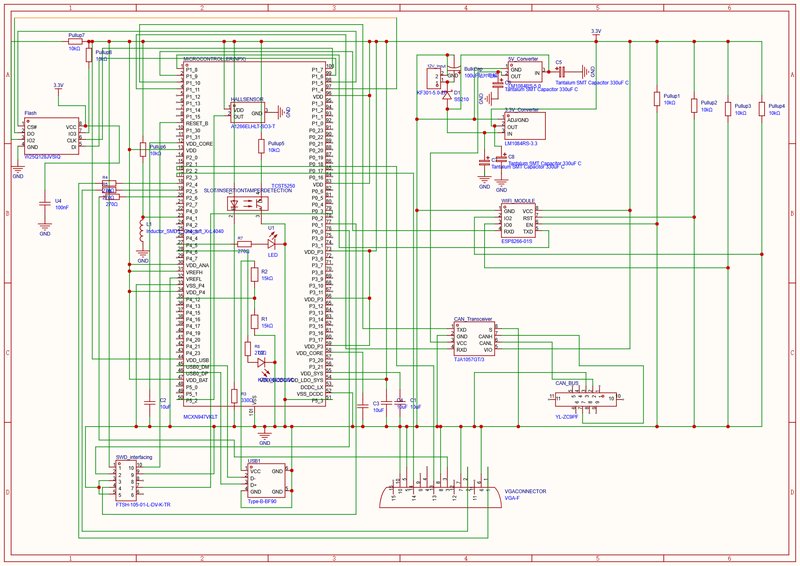Select the Pullup5 resistor symbol
The height and width of the screenshot is (566, 800).
pos(261,146)
